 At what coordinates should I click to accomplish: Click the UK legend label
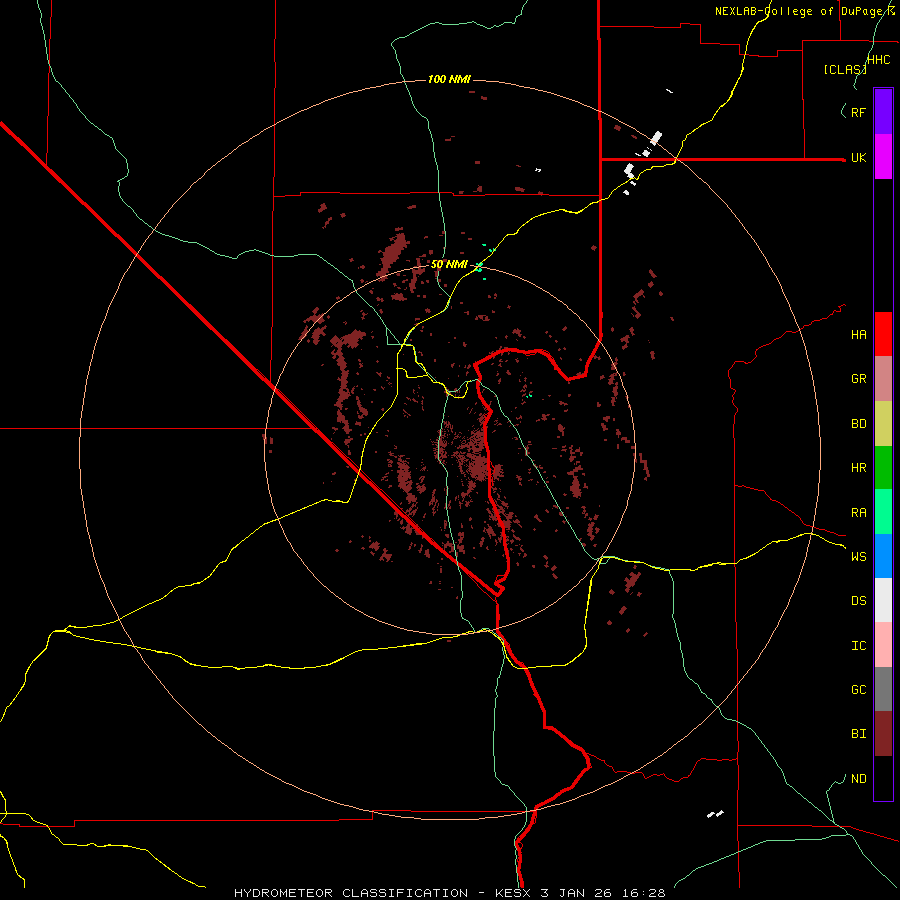[x=858, y=158]
